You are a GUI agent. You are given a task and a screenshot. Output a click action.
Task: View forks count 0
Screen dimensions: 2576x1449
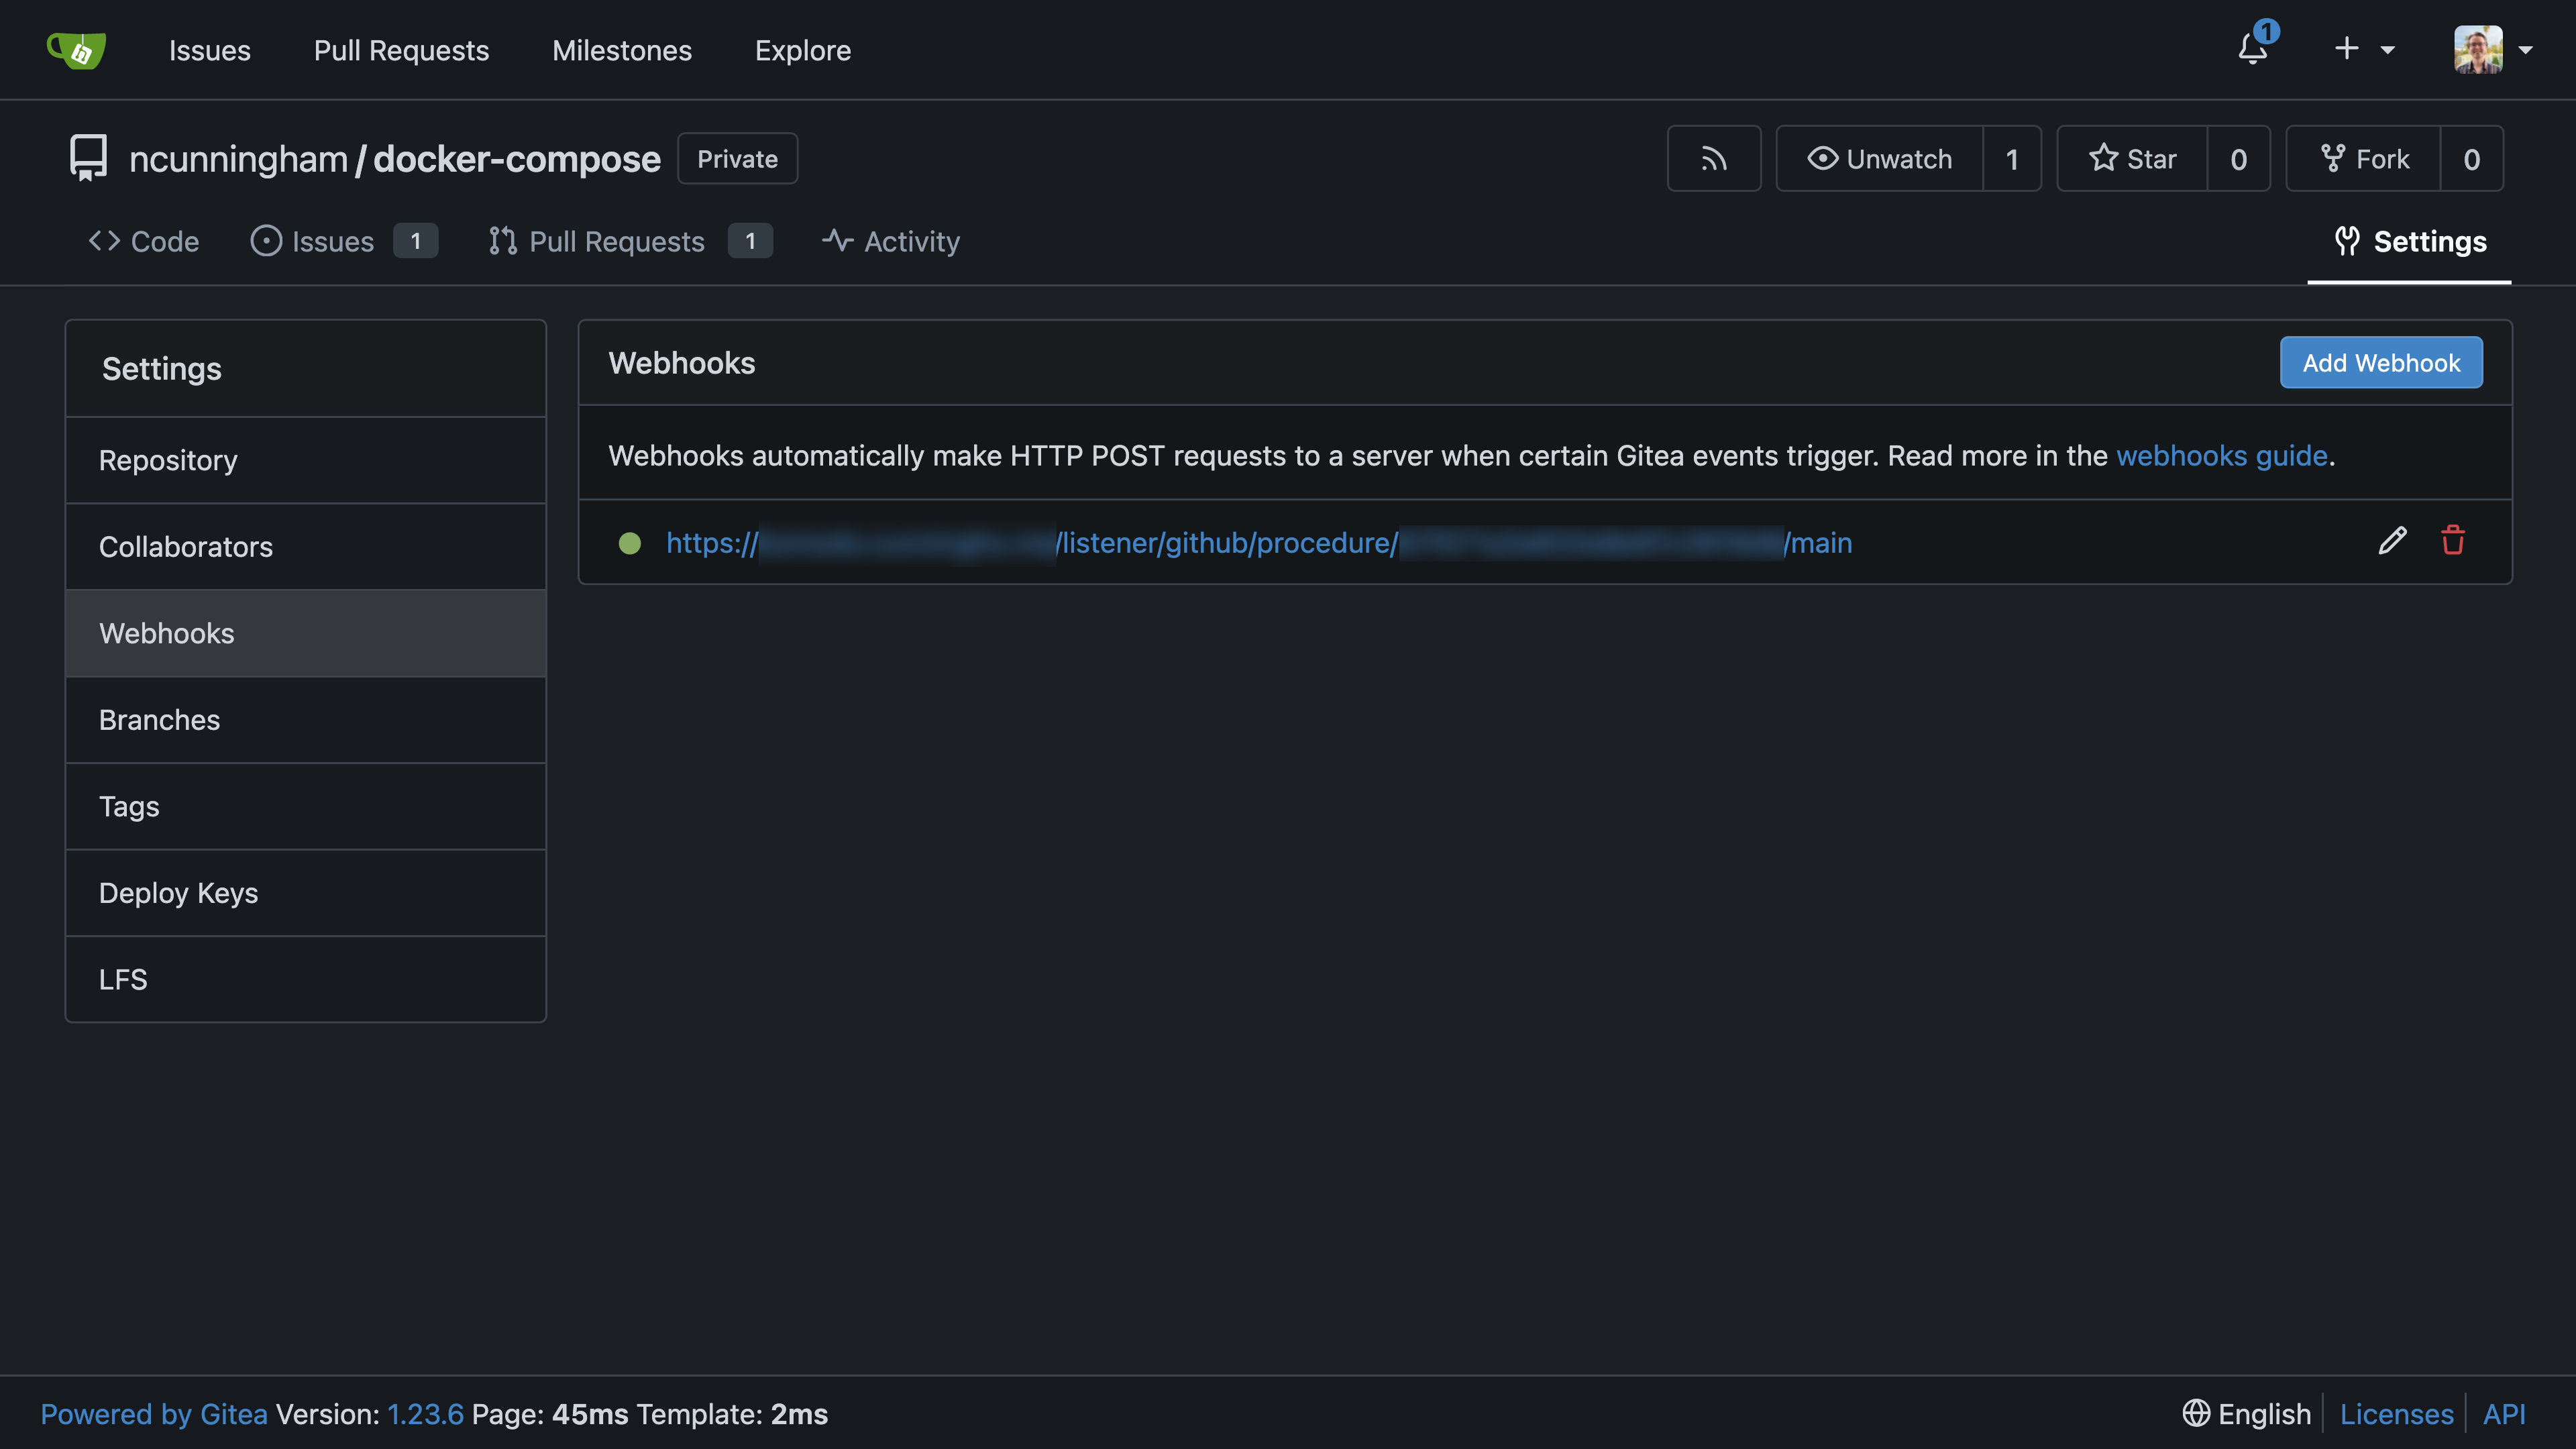(x=2472, y=158)
